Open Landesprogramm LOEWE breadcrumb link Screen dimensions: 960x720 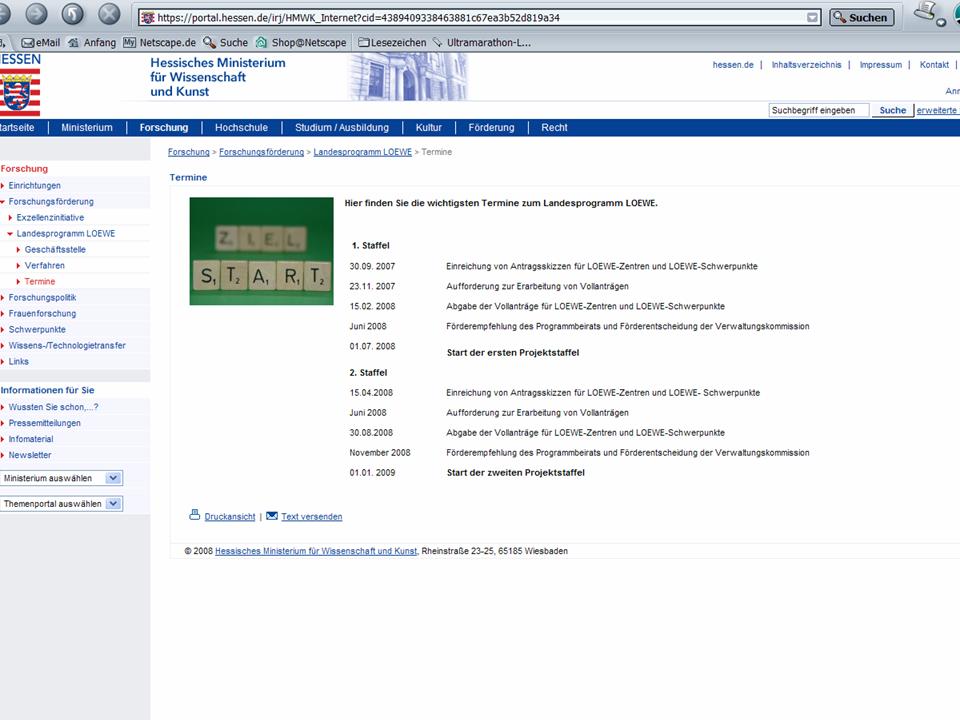tap(362, 152)
